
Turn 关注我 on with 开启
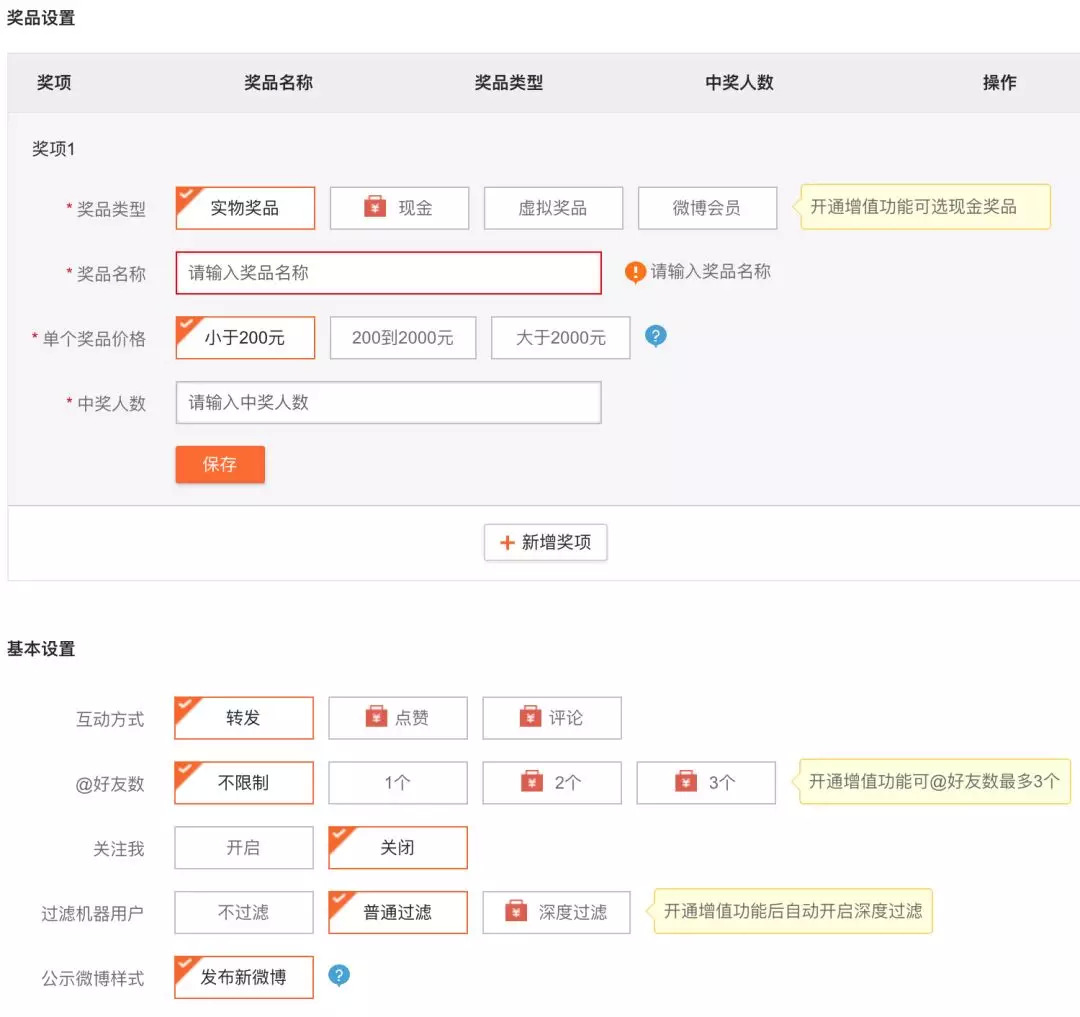[x=244, y=847]
